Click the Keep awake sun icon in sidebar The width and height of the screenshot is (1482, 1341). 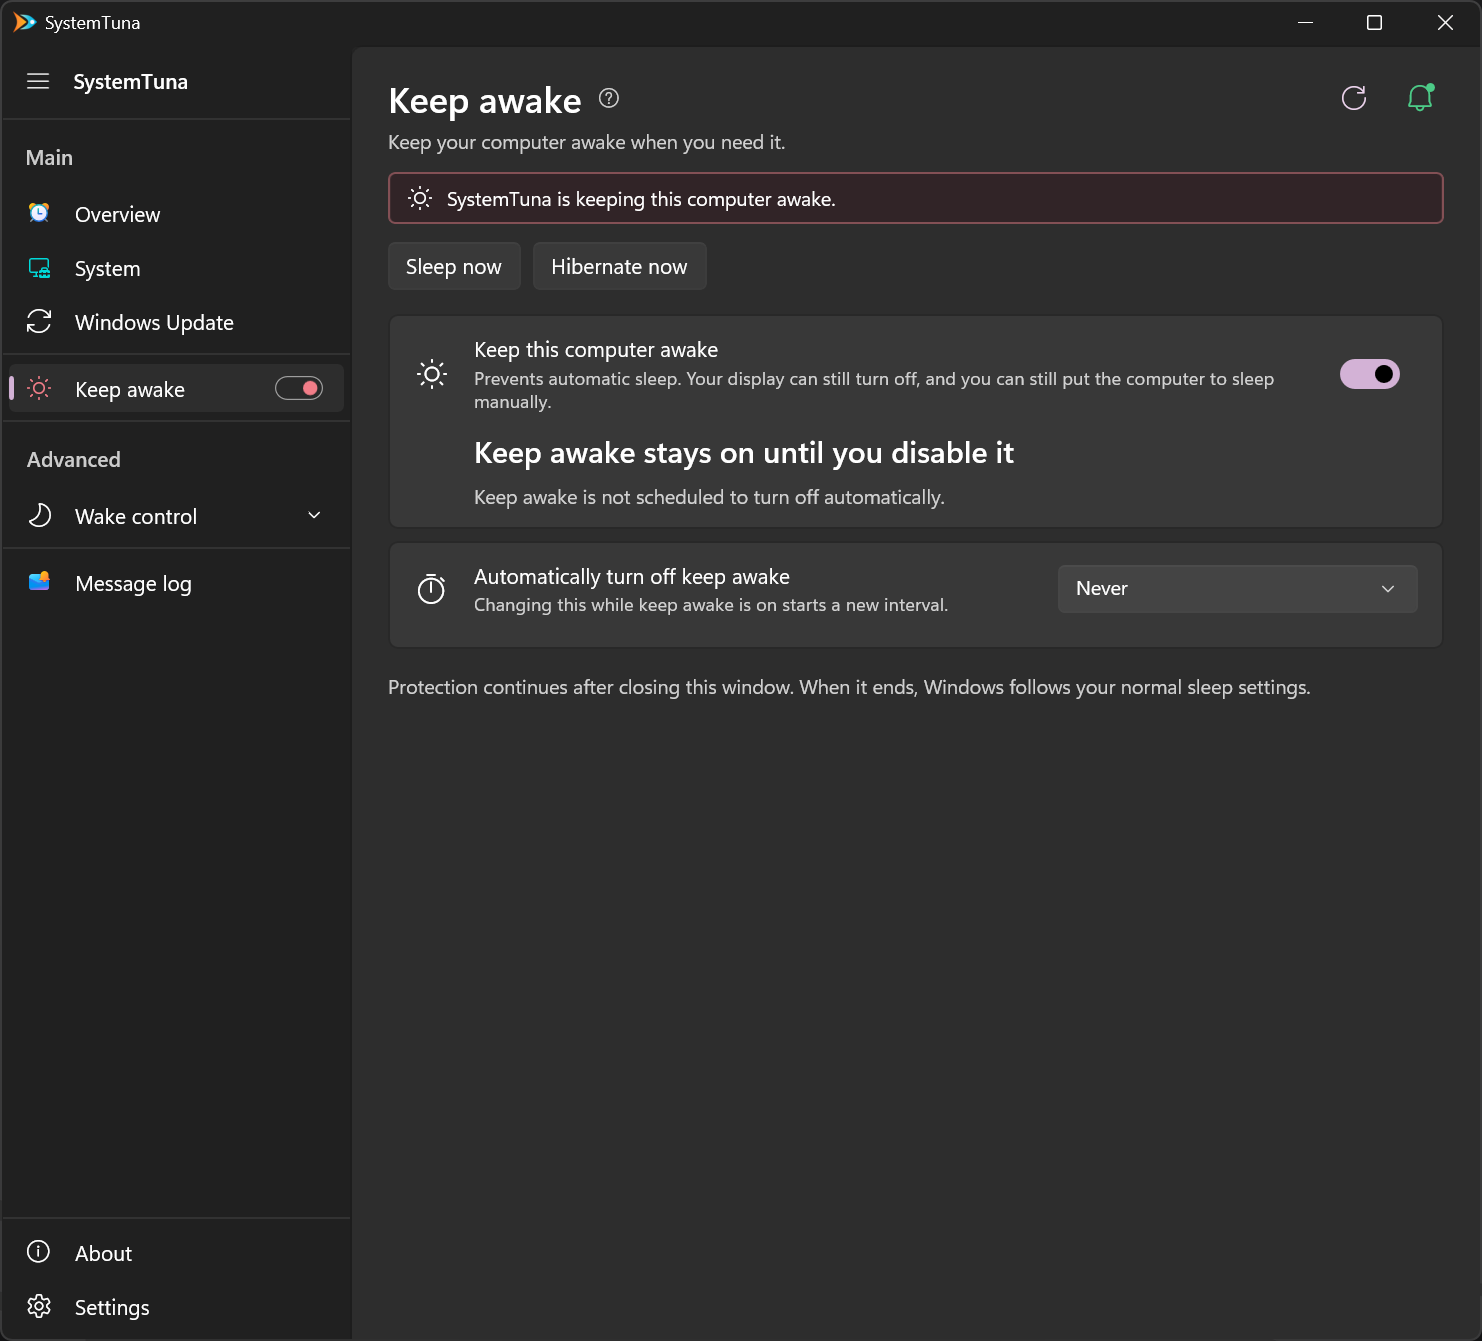pyautogui.click(x=39, y=388)
